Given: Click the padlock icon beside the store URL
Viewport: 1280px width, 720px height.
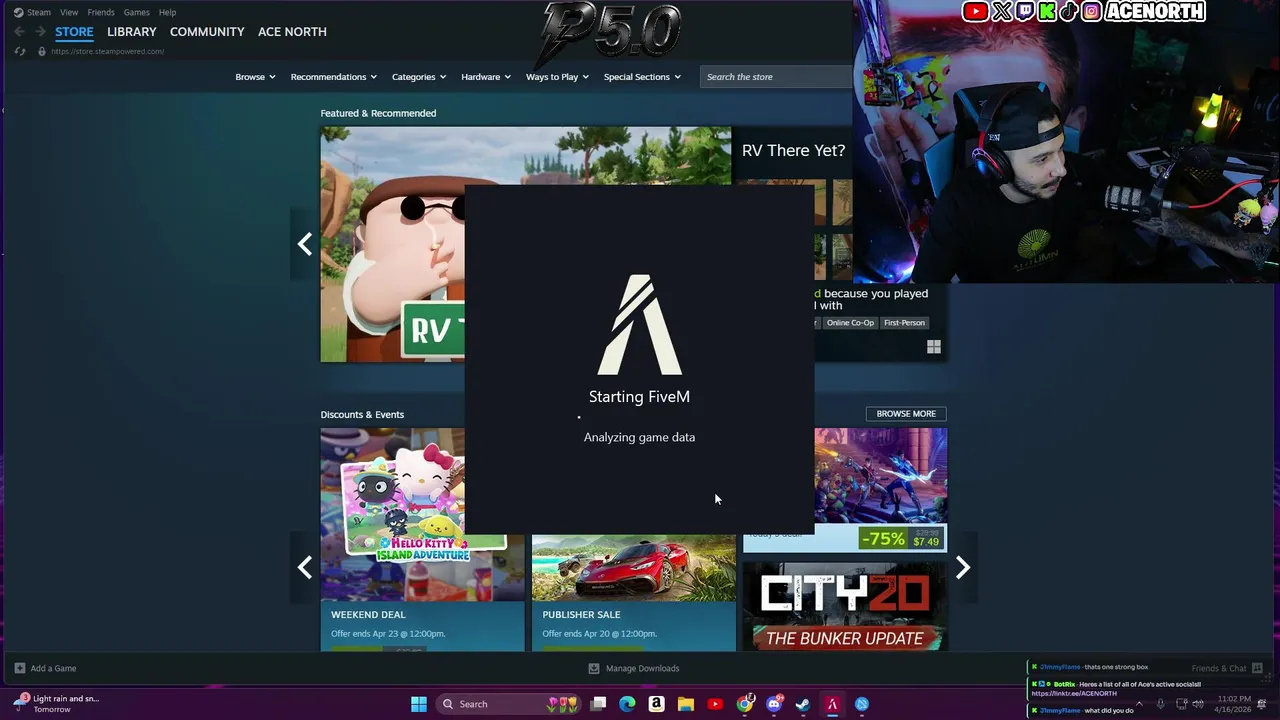Looking at the screenshot, I should pos(41,51).
